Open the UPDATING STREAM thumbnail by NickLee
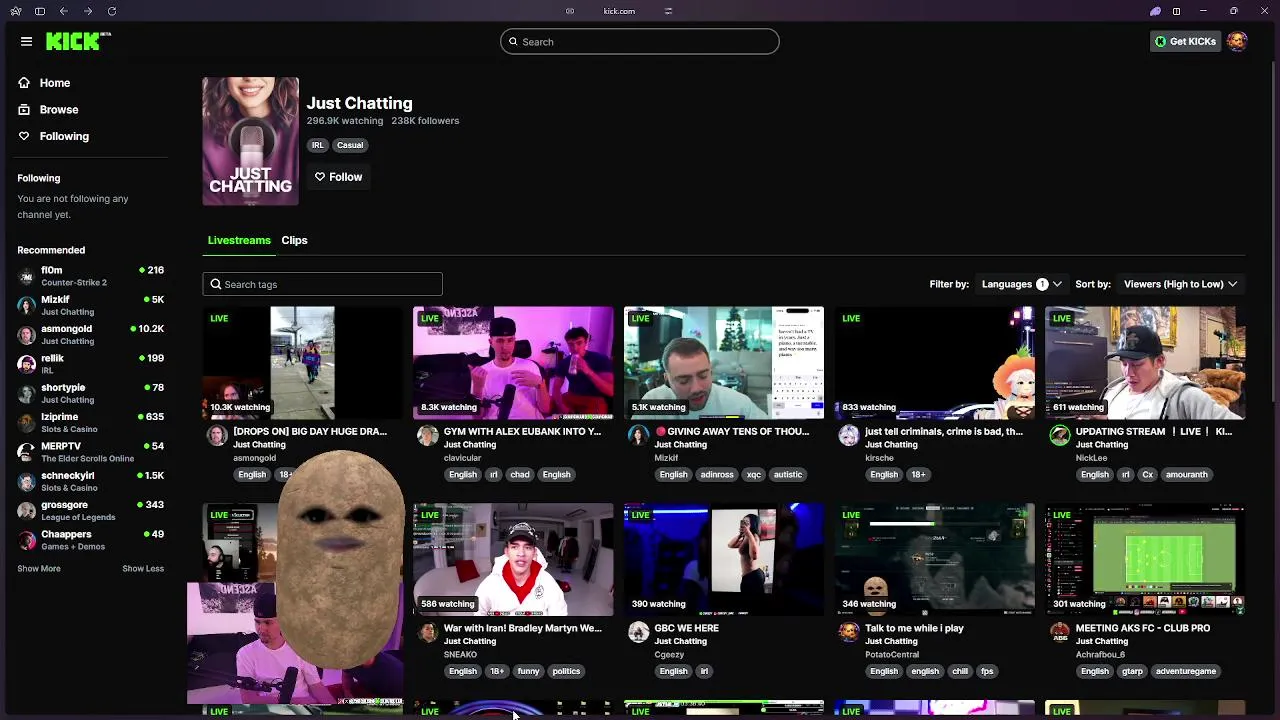1280x720 pixels. pyautogui.click(x=1145, y=363)
